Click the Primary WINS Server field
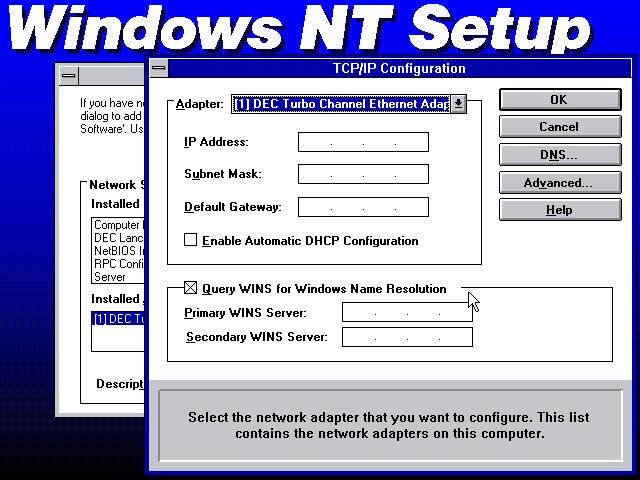The image size is (640, 480). [407, 313]
